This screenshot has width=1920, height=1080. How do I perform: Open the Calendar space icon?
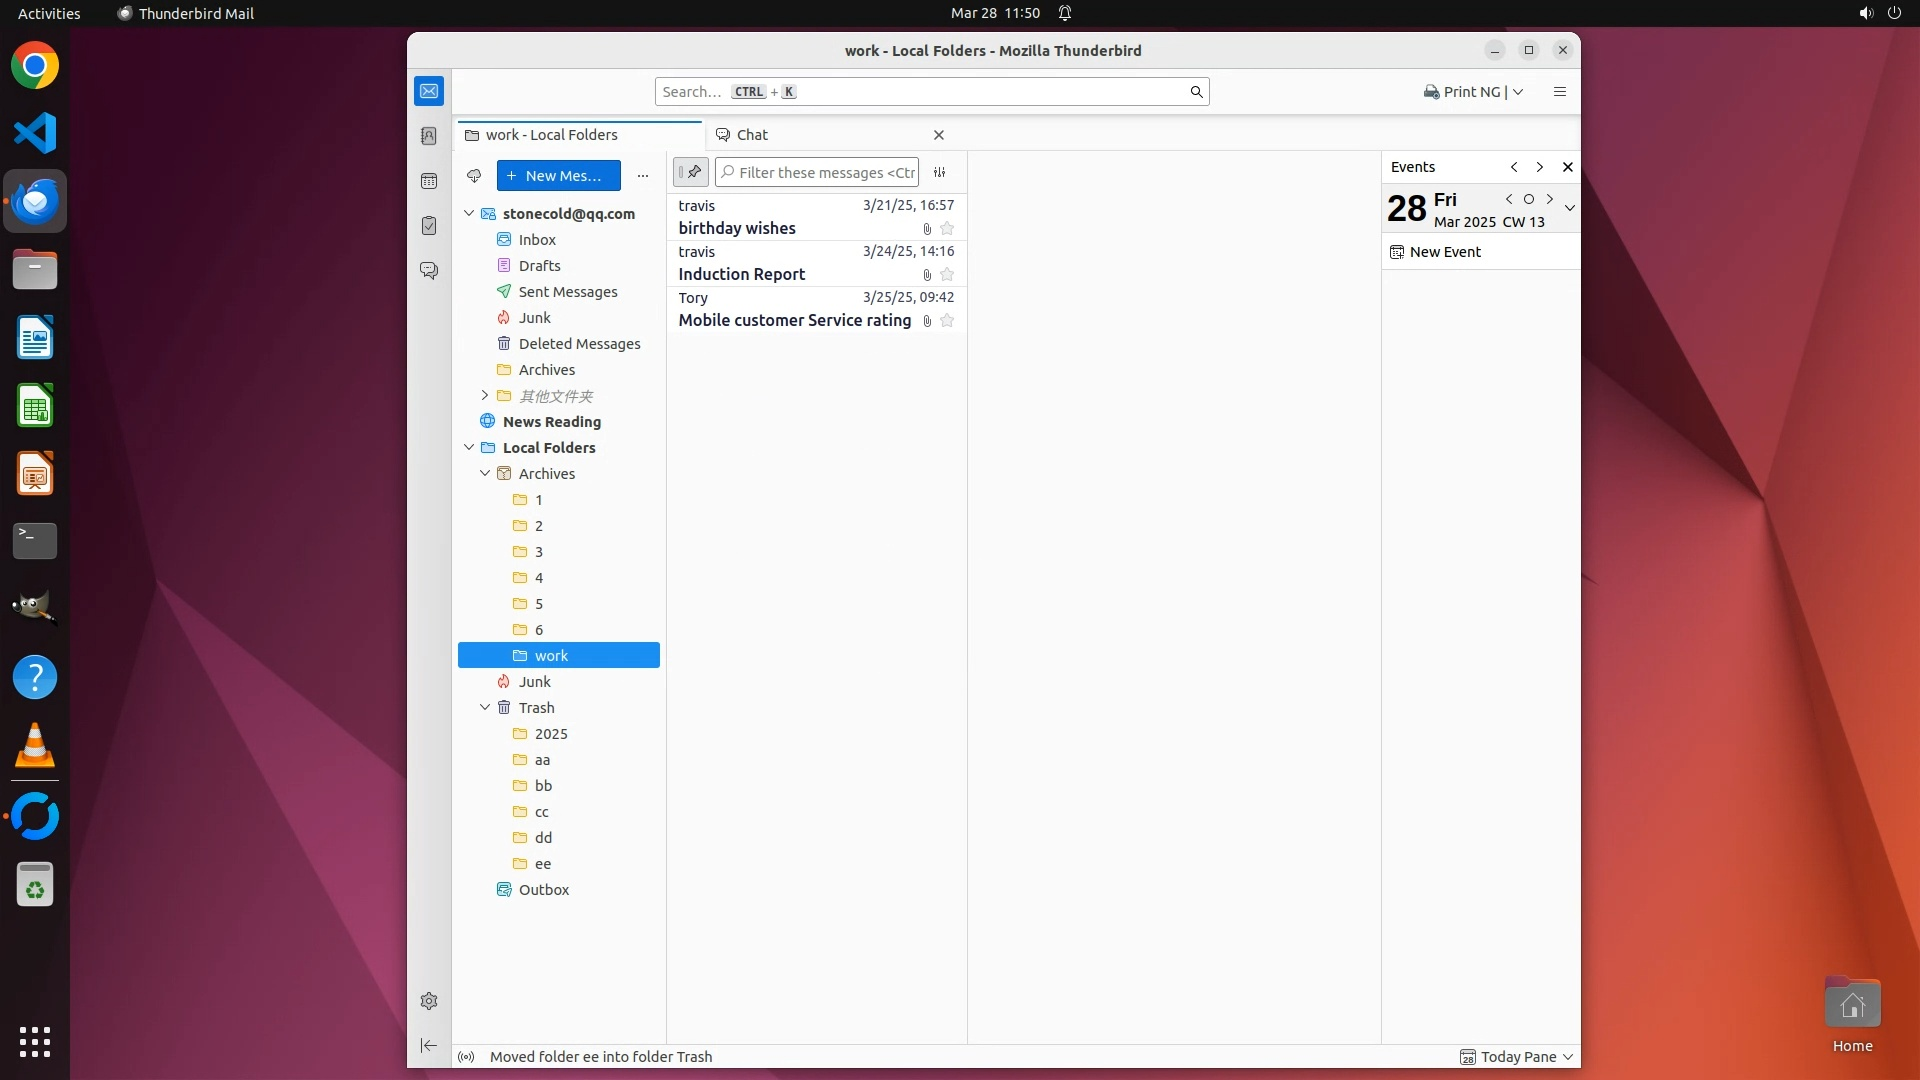pyautogui.click(x=429, y=181)
